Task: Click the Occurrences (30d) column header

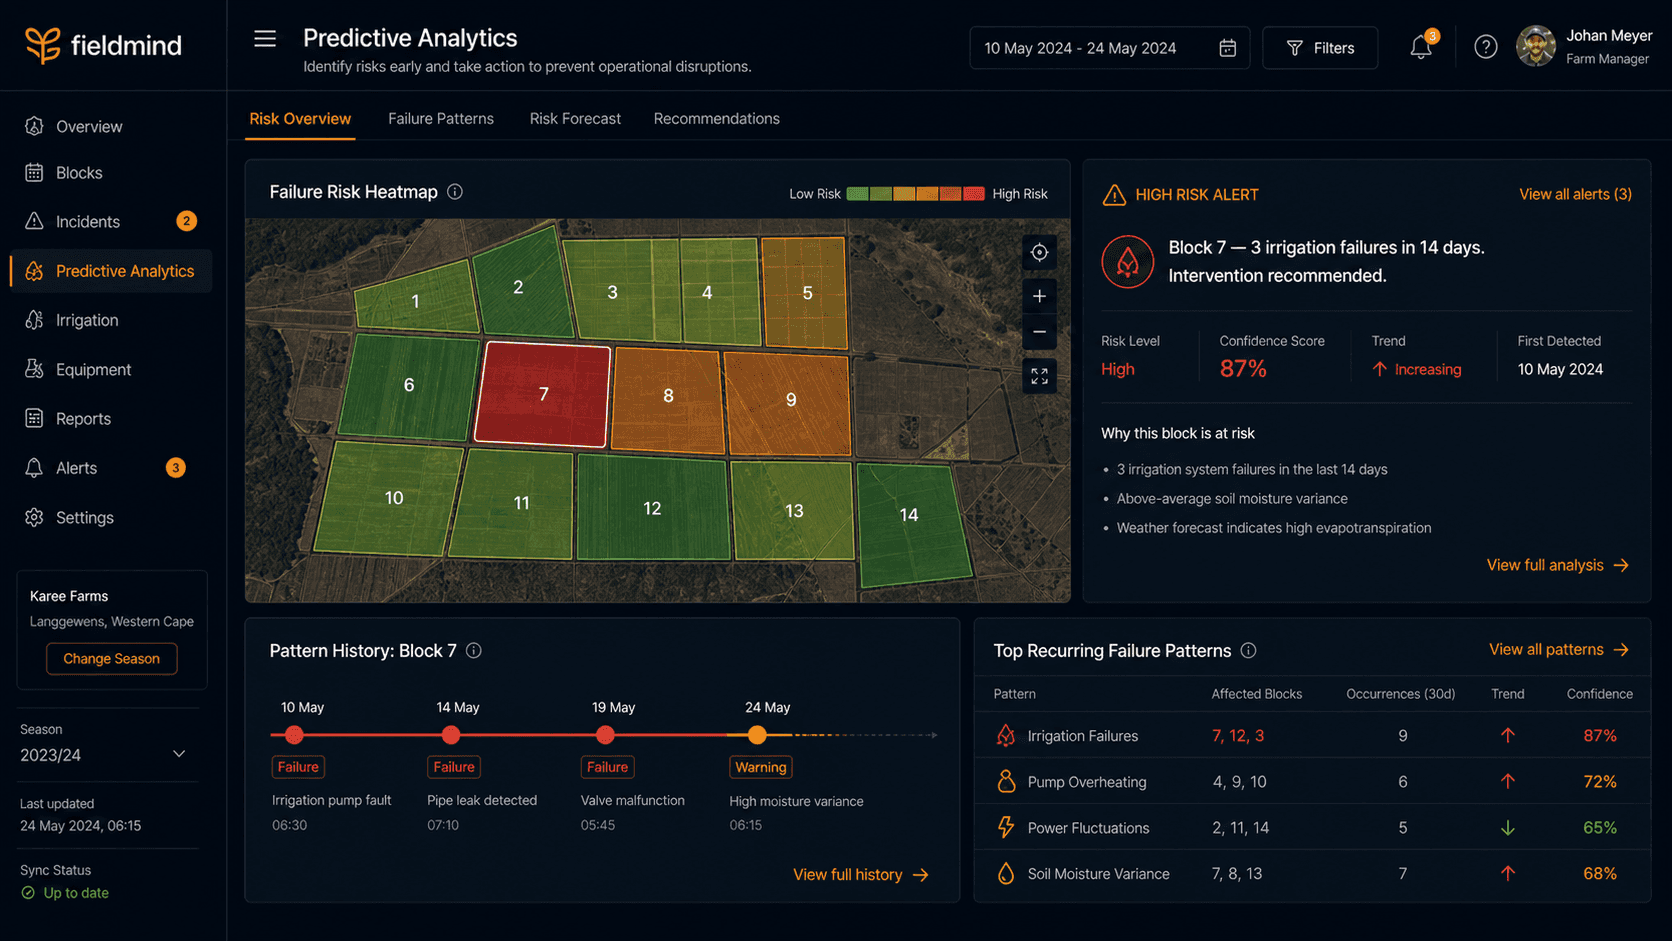Action: point(1400,694)
